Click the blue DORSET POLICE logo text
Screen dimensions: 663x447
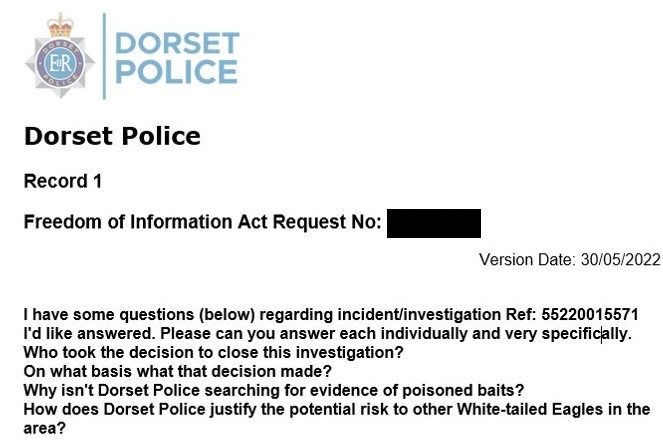tap(177, 58)
